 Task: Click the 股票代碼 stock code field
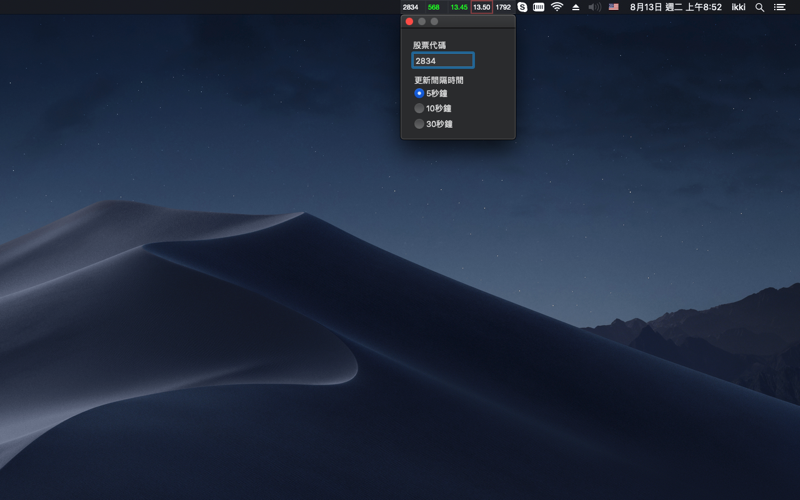pos(443,61)
